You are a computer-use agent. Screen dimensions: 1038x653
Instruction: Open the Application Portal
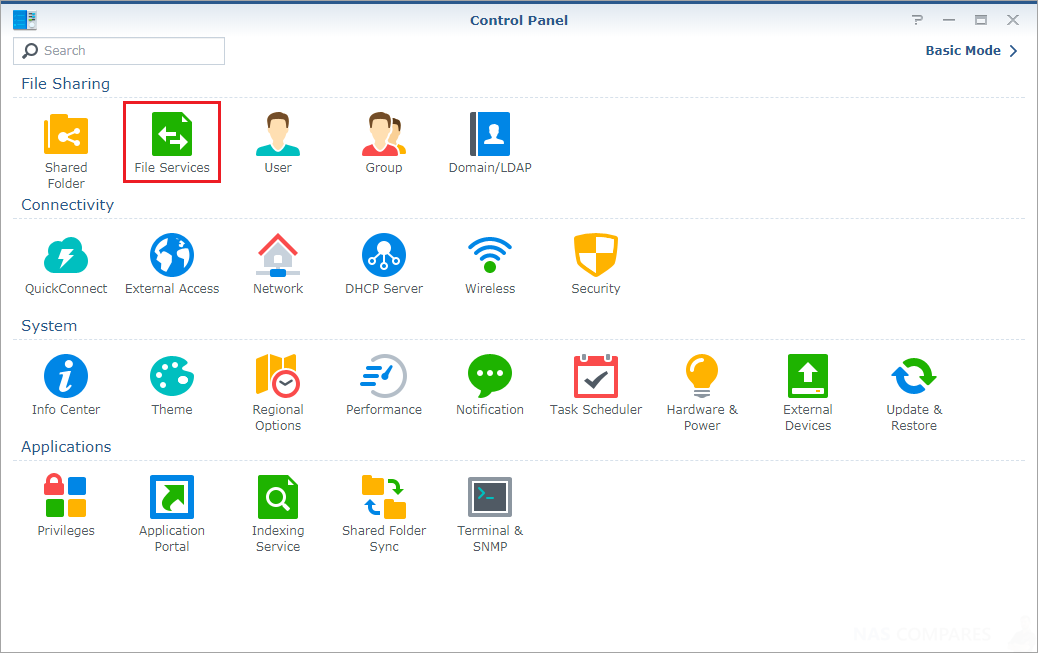click(x=171, y=514)
